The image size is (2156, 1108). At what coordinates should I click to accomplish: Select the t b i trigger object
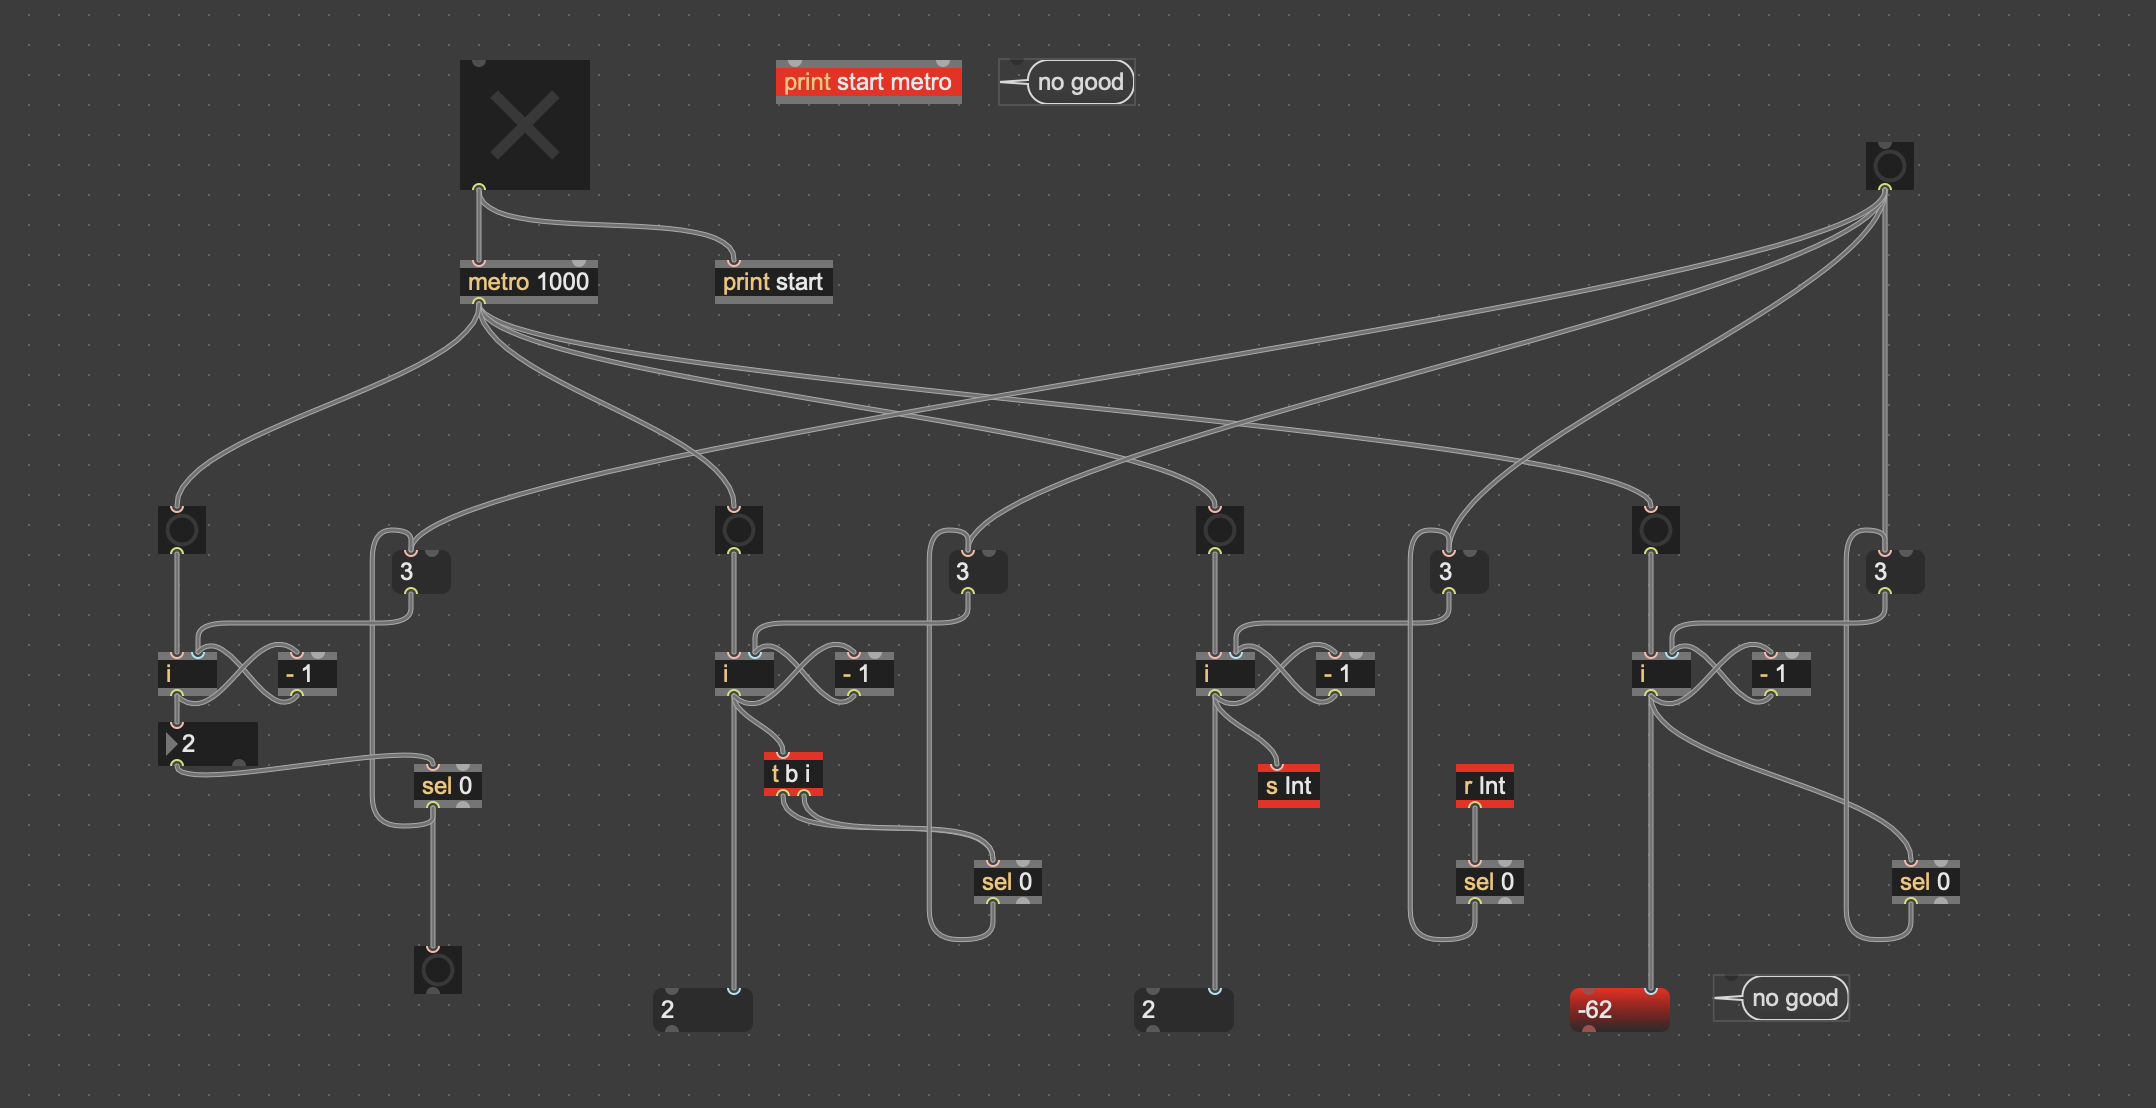[x=792, y=774]
